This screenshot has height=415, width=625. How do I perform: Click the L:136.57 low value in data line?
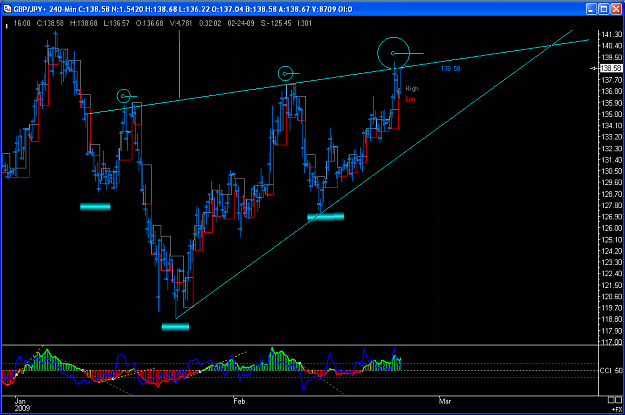116,23
